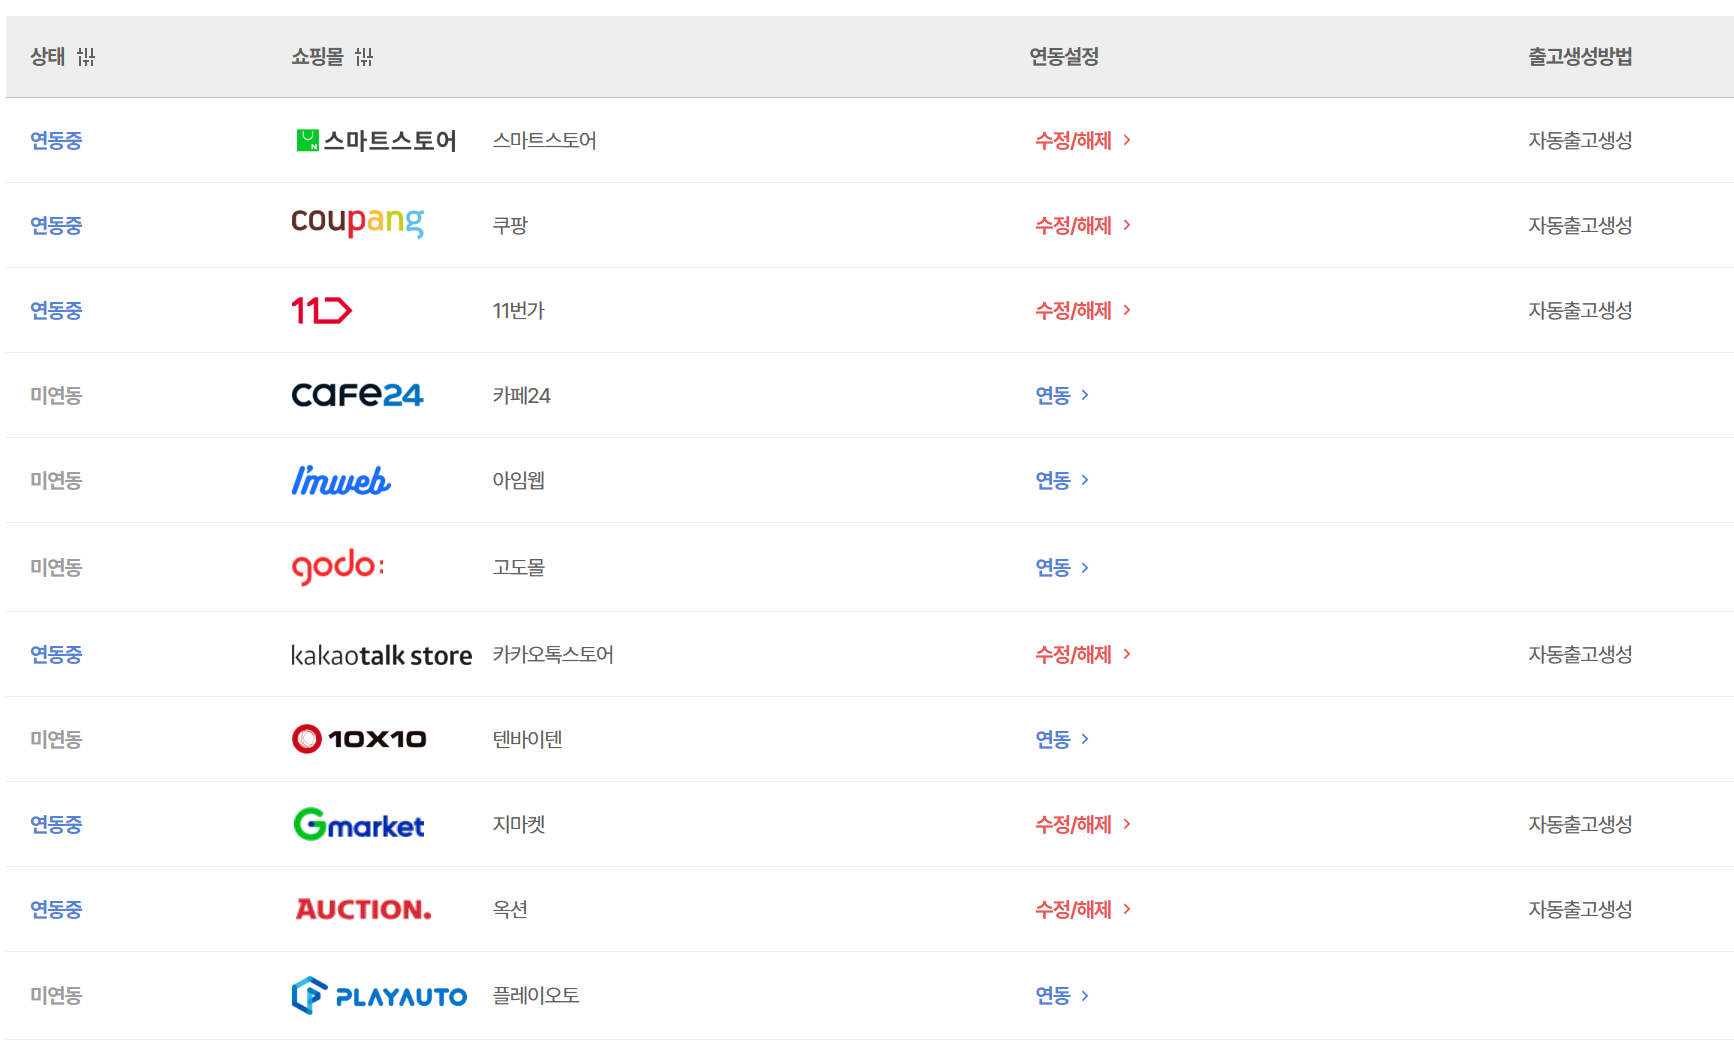
Task: Click 연동중 status in 스마트스토어 row
Action: point(56,141)
